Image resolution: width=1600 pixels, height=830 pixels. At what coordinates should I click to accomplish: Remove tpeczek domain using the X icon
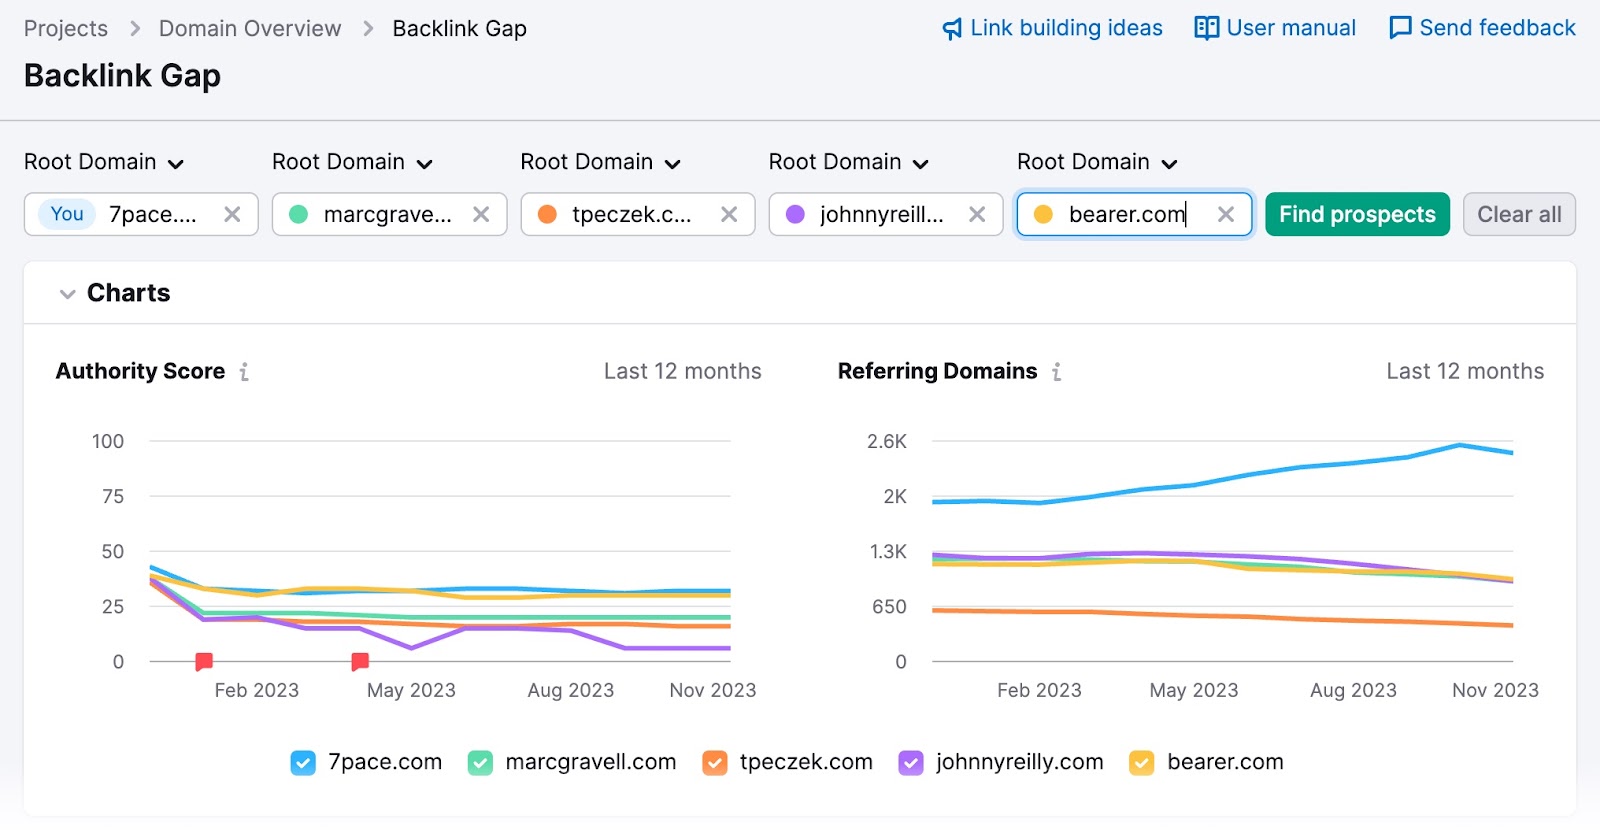click(x=729, y=214)
